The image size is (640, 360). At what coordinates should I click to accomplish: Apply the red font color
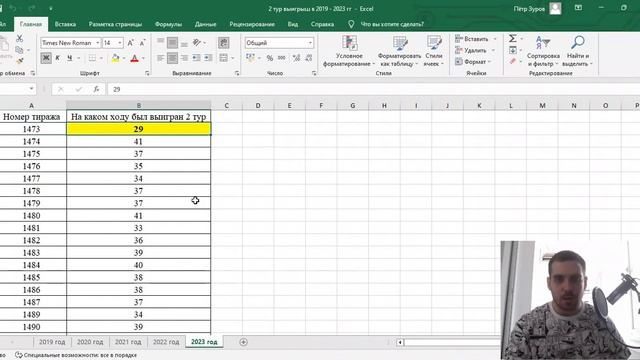(134, 58)
